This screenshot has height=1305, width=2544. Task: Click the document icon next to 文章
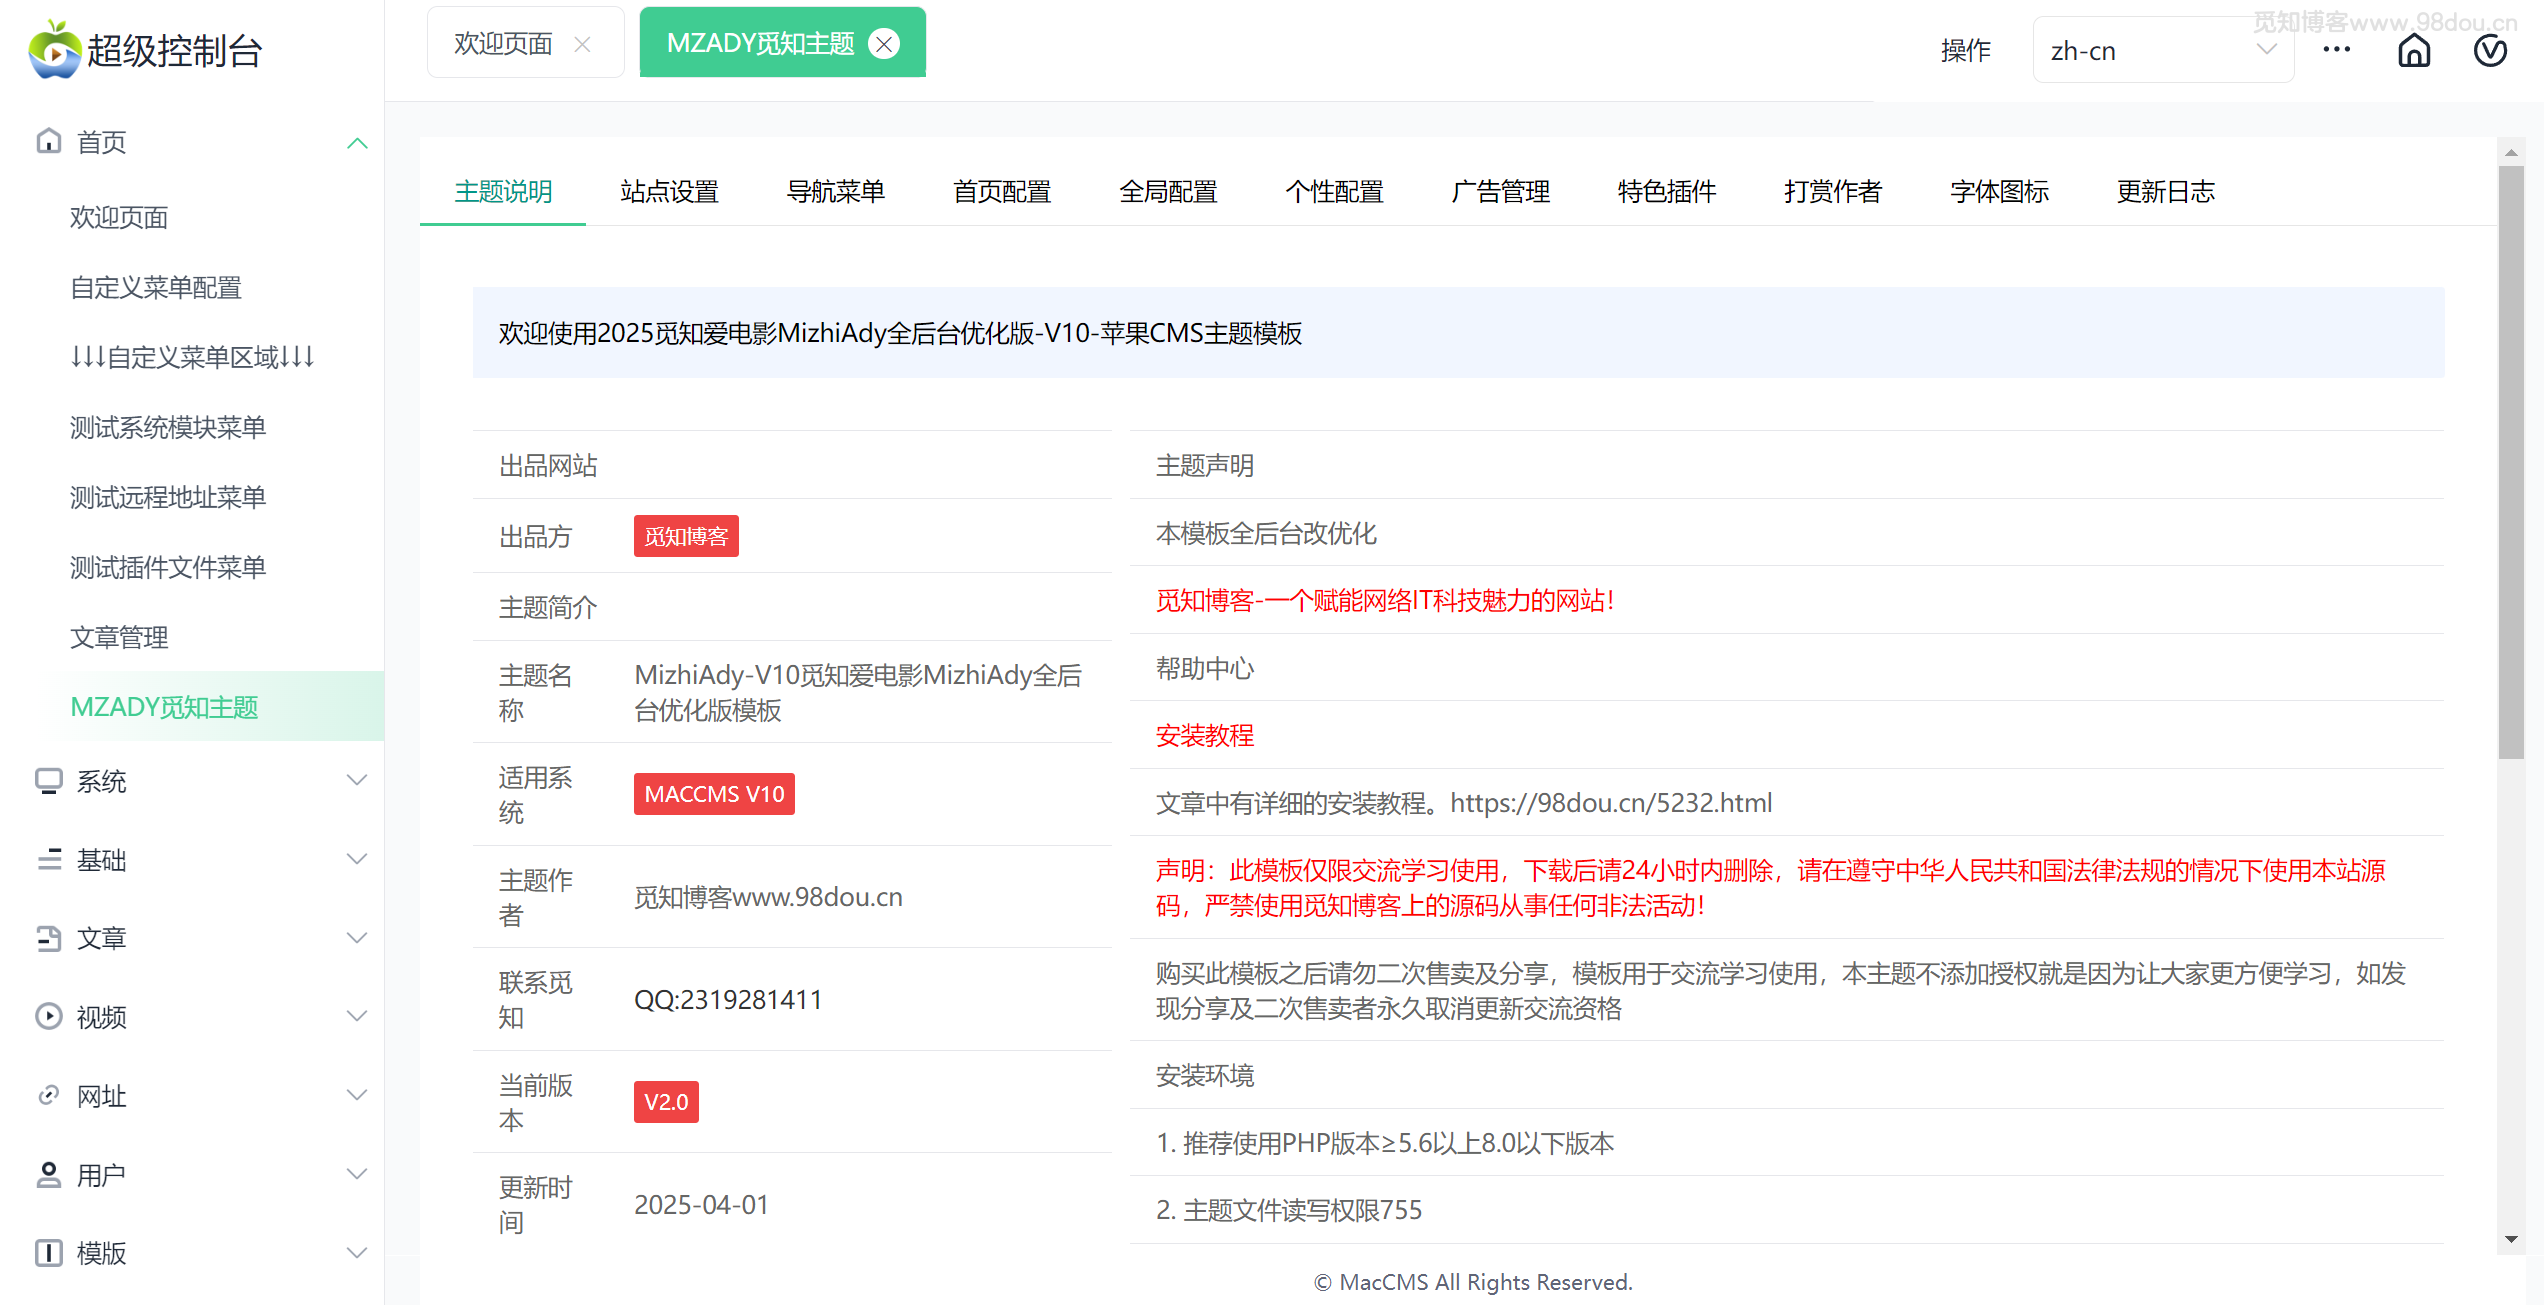coord(48,938)
